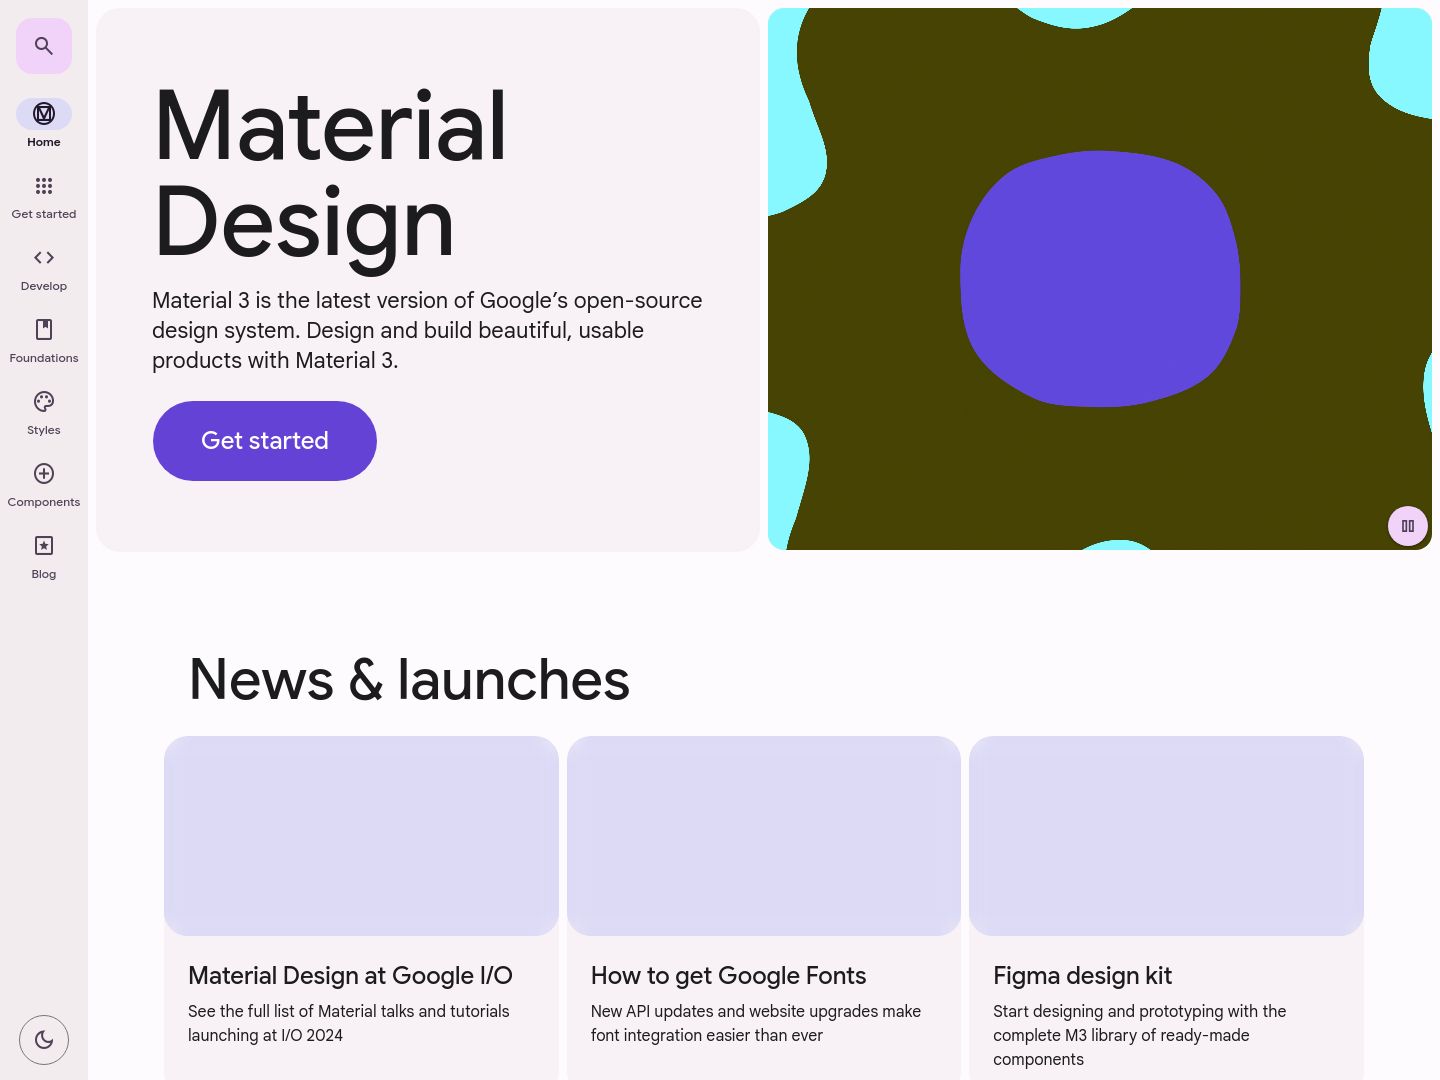
Task: Click the purple blob in hero animation
Action: [1100, 279]
